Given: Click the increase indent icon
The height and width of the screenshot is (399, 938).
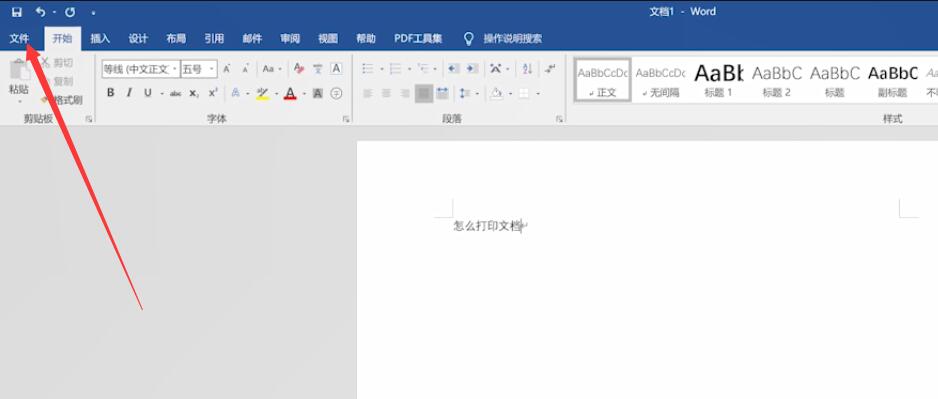Looking at the screenshot, I should [x=473, y=69].
